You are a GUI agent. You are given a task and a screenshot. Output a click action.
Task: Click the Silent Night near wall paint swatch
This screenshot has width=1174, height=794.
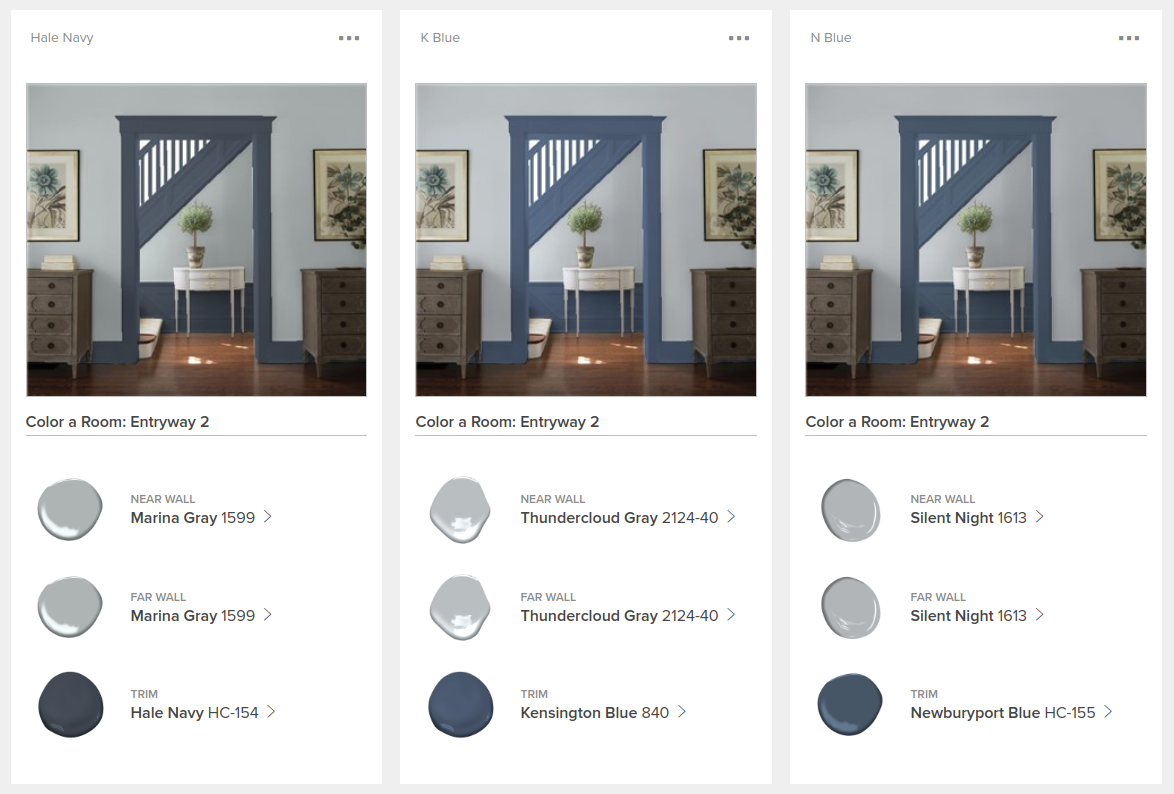[x=851, y=510]
